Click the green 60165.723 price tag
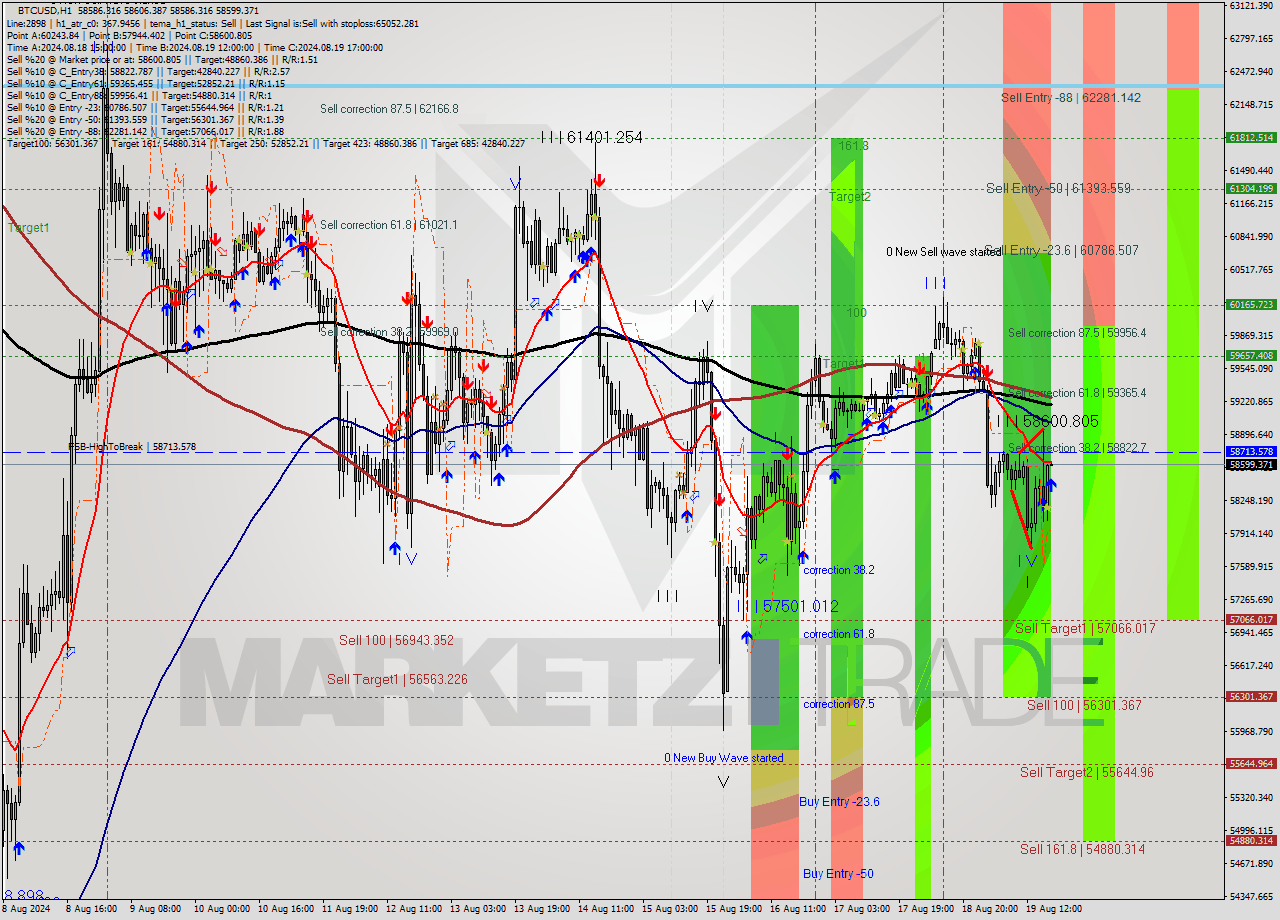Image resolution: width=1280 pixels, height=920 pixels. pos(1251,305)
